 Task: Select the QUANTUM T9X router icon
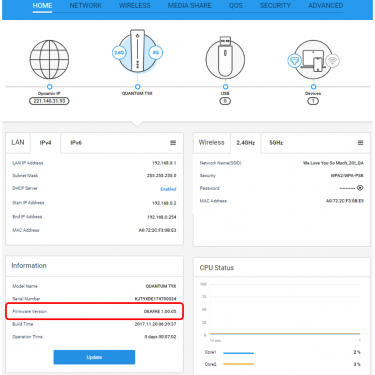[137, 51]
